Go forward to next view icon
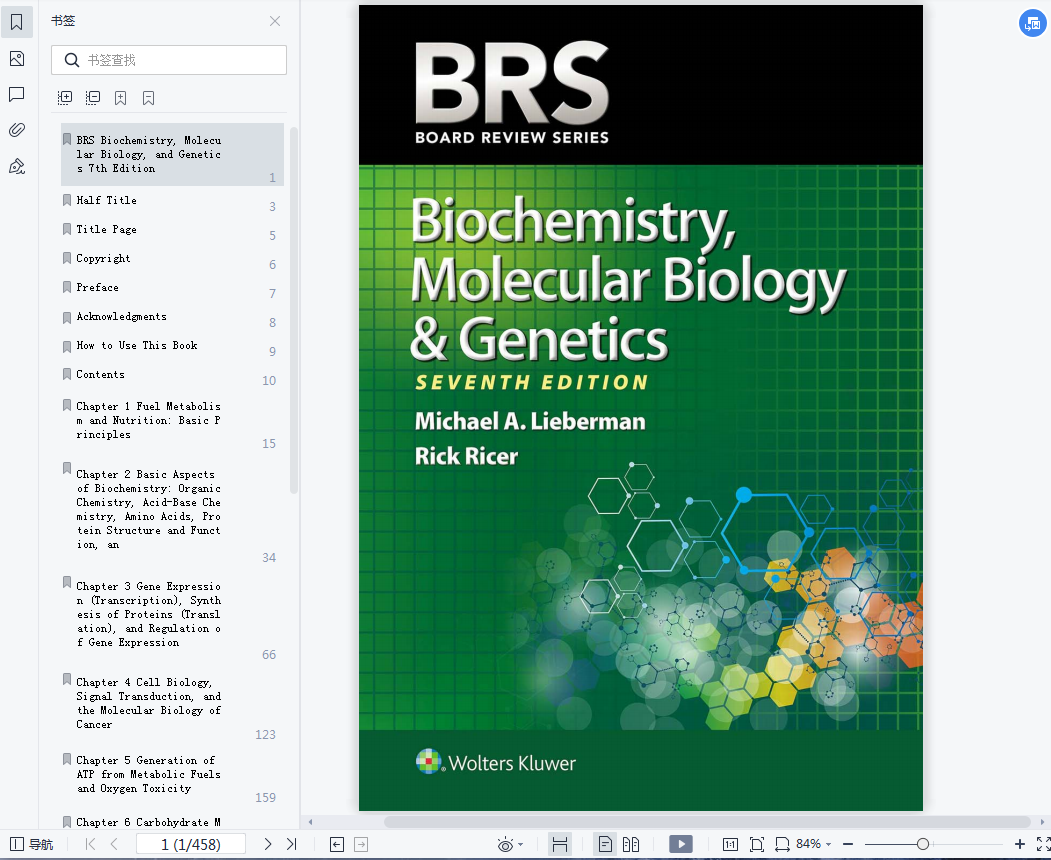The width and height of the screenshot is (1051, 860). (361, 845)
